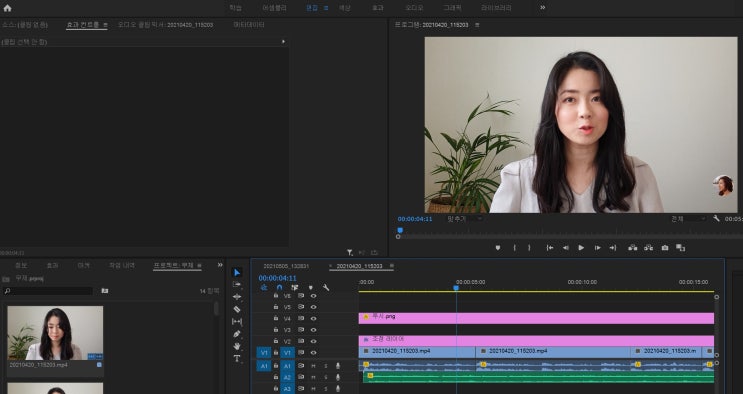This screenshot has height=394, width=743.
Task: Hide track V2 with eye icon
Action: pyautogui.click(x=313, y=341)
